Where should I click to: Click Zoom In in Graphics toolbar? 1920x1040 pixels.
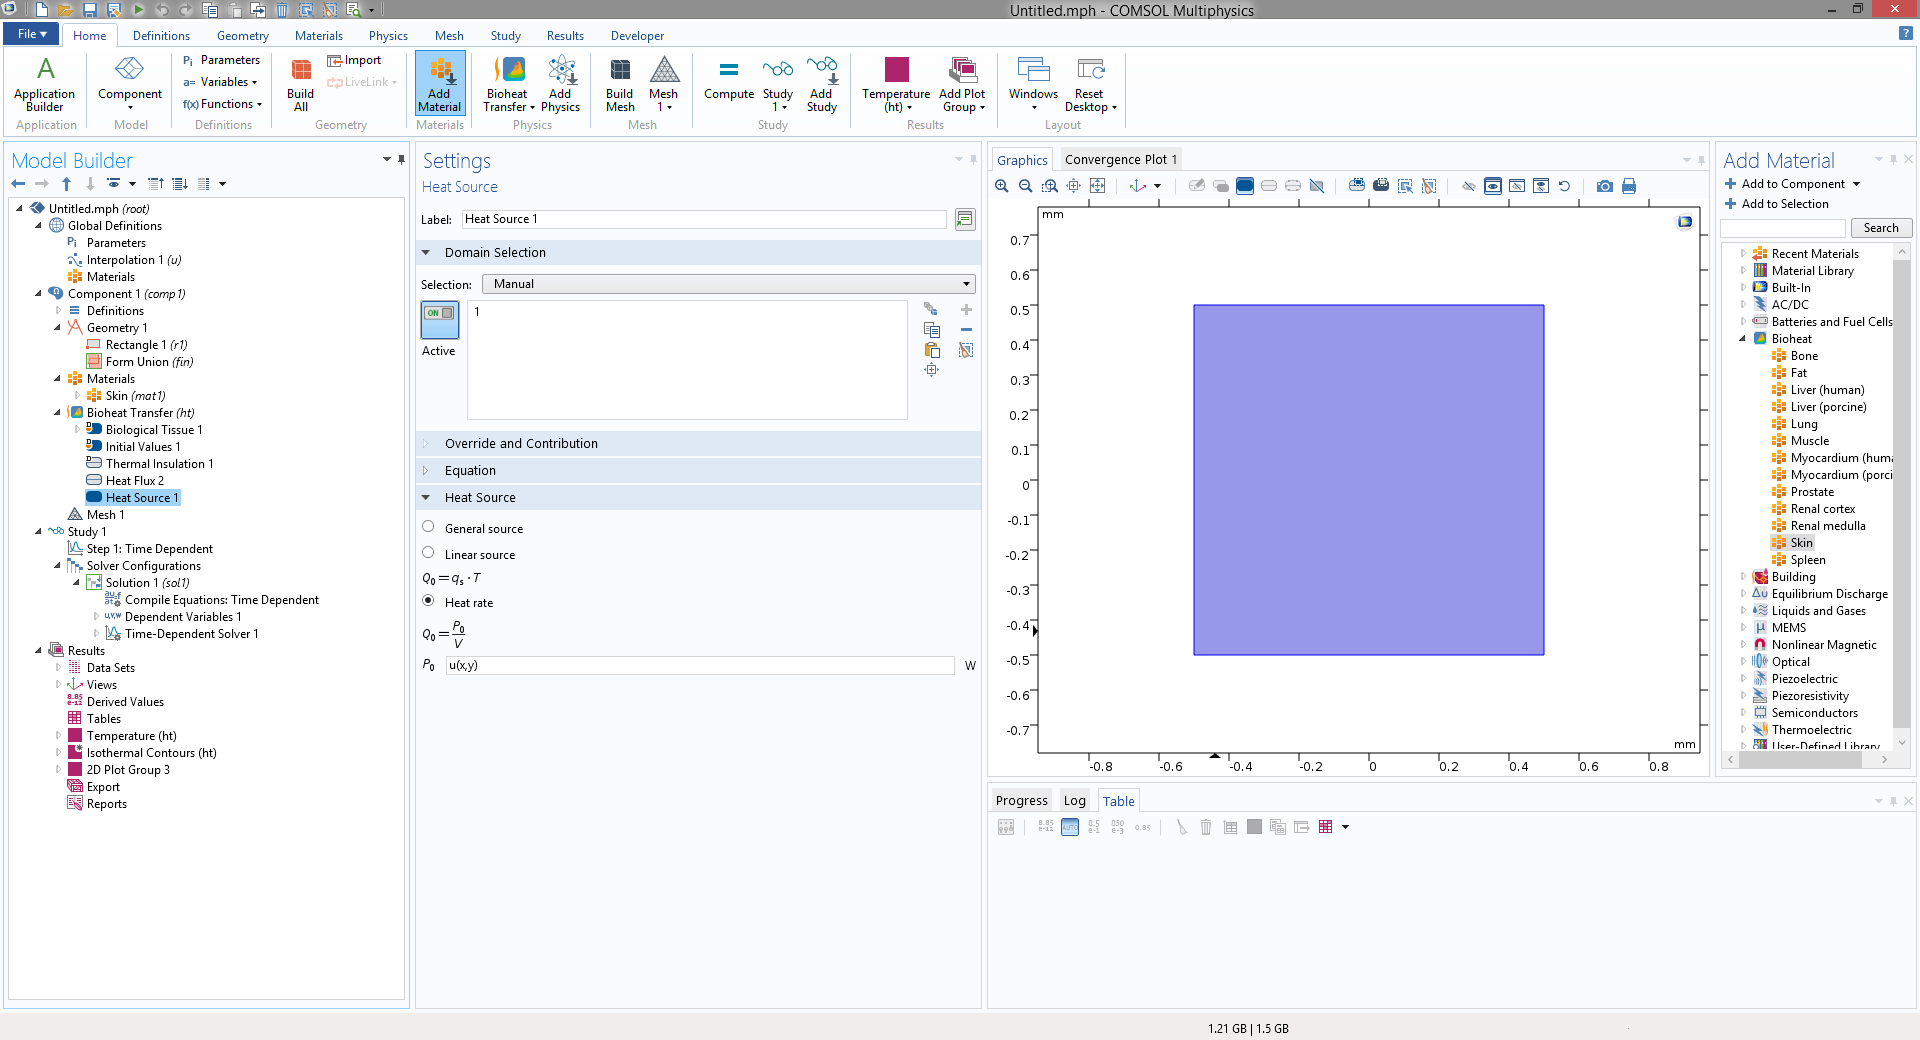click(x=1002, y=186)
